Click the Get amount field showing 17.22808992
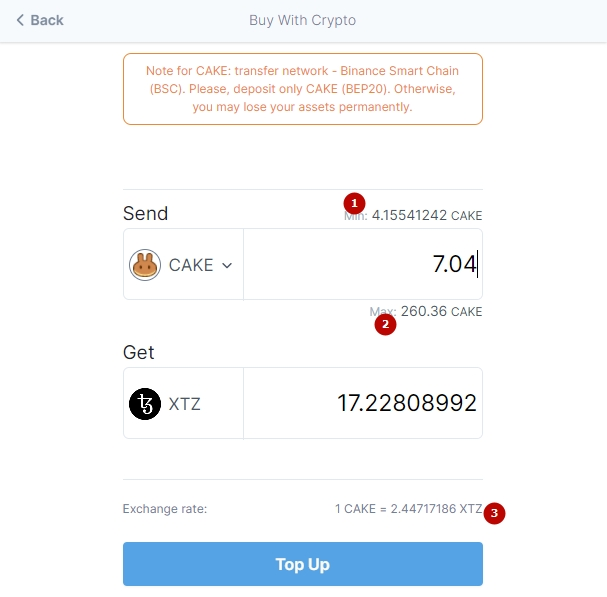This screenshot has width=607, height=597. coord(363,403)
